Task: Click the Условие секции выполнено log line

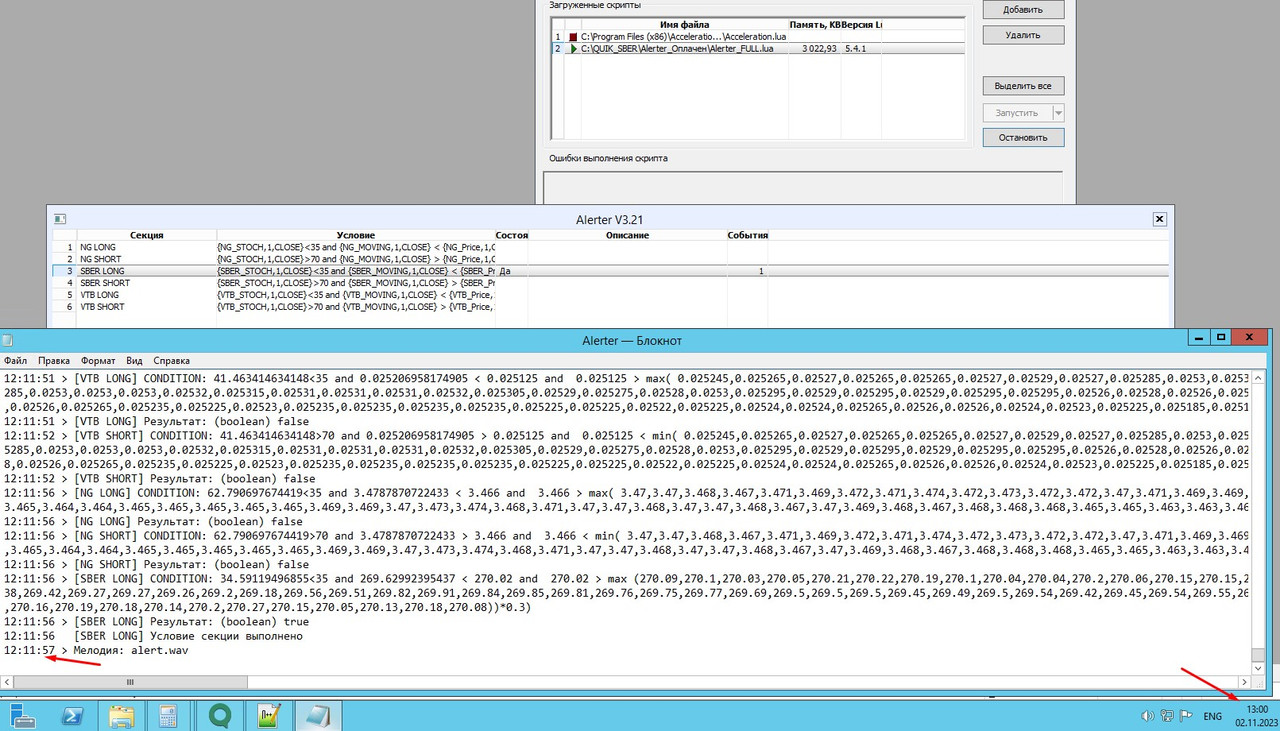Action: coord(153,636)
